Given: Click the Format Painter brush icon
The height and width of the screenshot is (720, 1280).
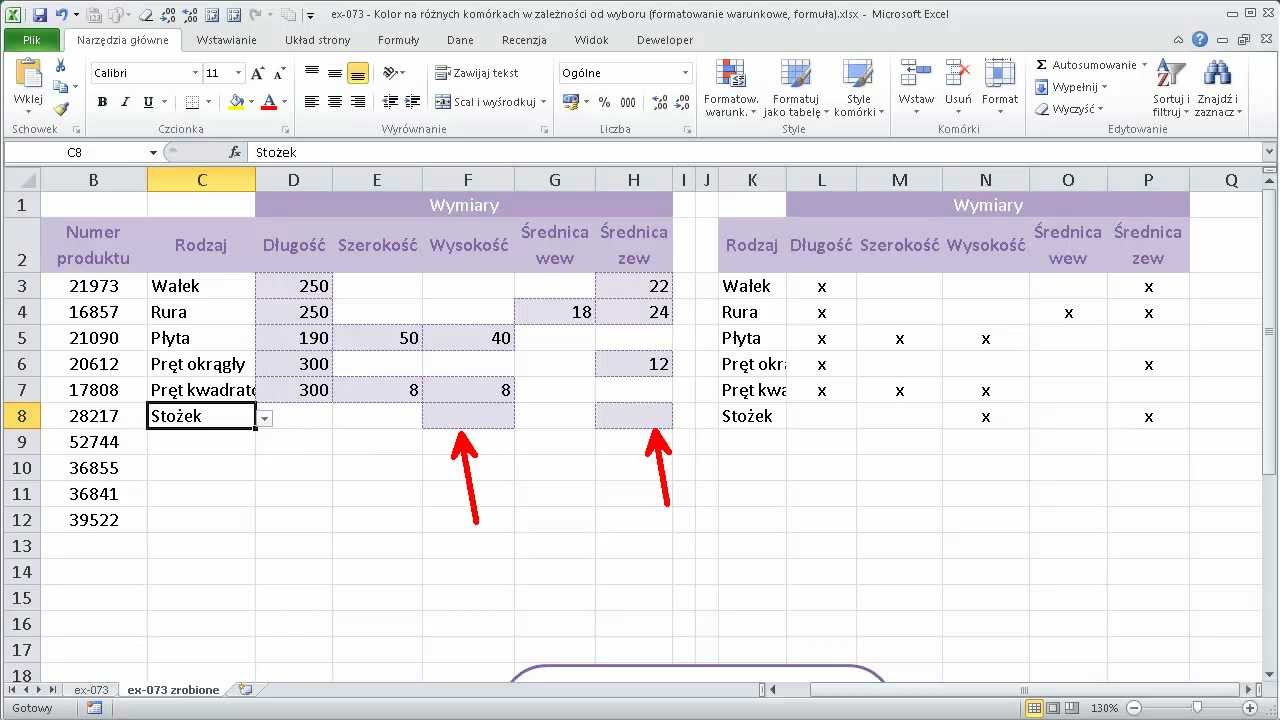Looking at the screenshot, I should 61,109.
